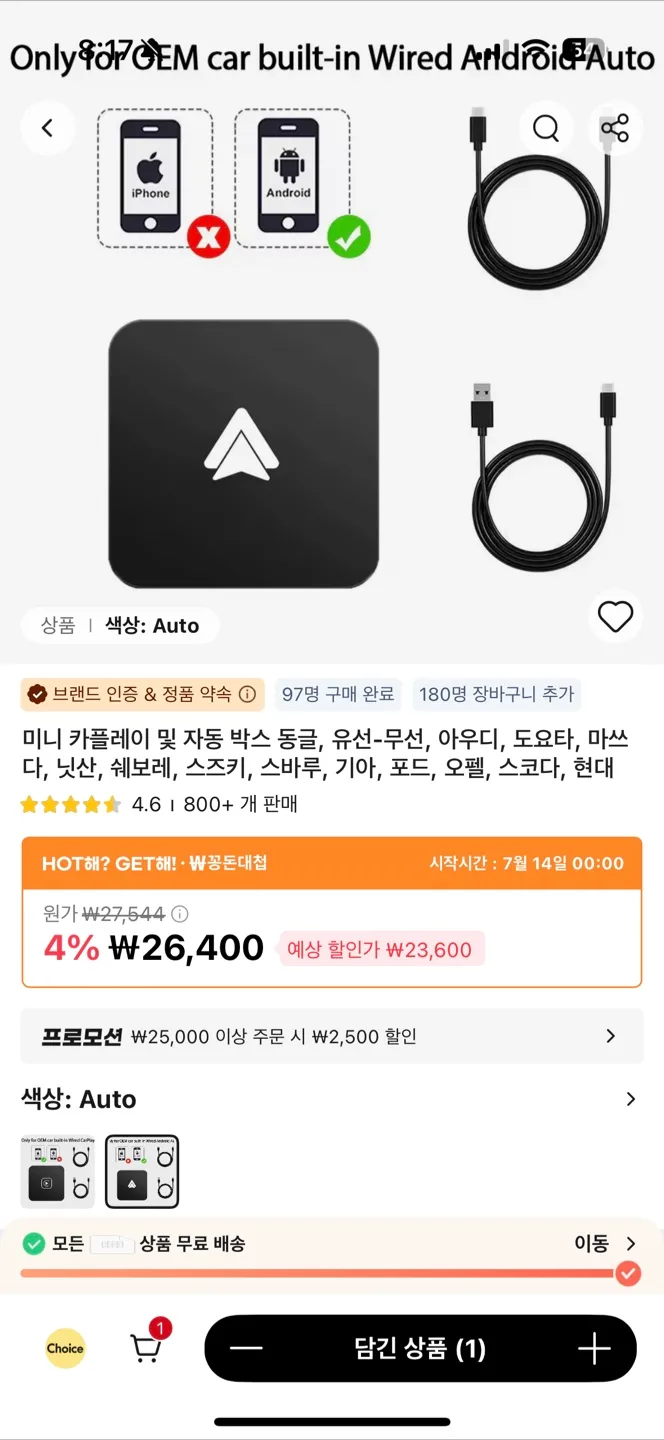
Task: Tap the 예상 할인가 ₩23,600 badge
Action: coord(380,949)
